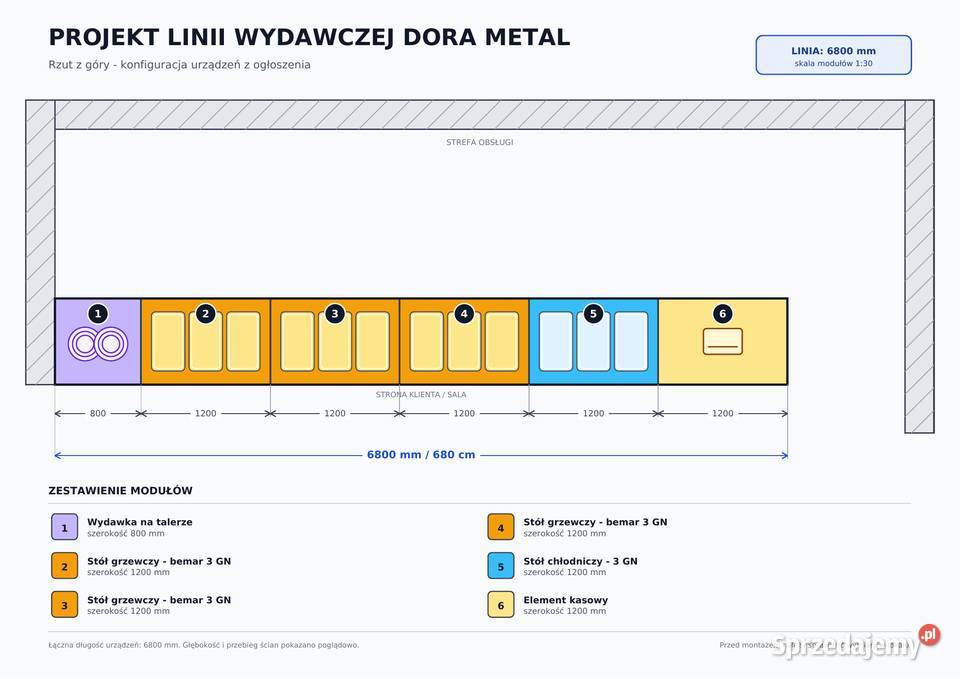
Task: Click the 'Element kasowy' legend entry
Action: click(x=566, y=600)
